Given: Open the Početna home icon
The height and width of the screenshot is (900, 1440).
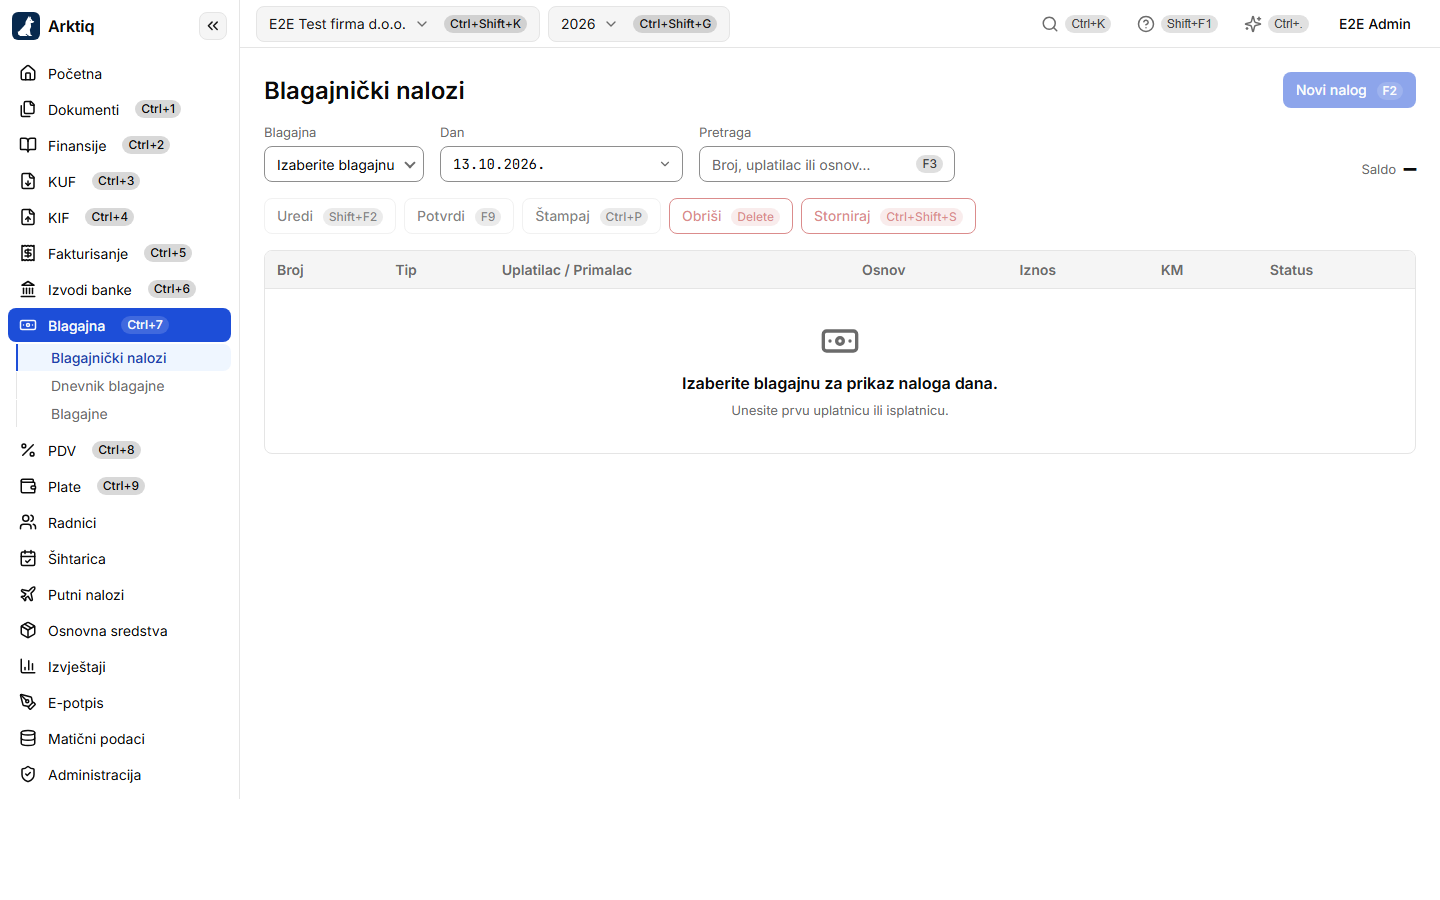Looking at the screenshot, I should coord(28,73).
